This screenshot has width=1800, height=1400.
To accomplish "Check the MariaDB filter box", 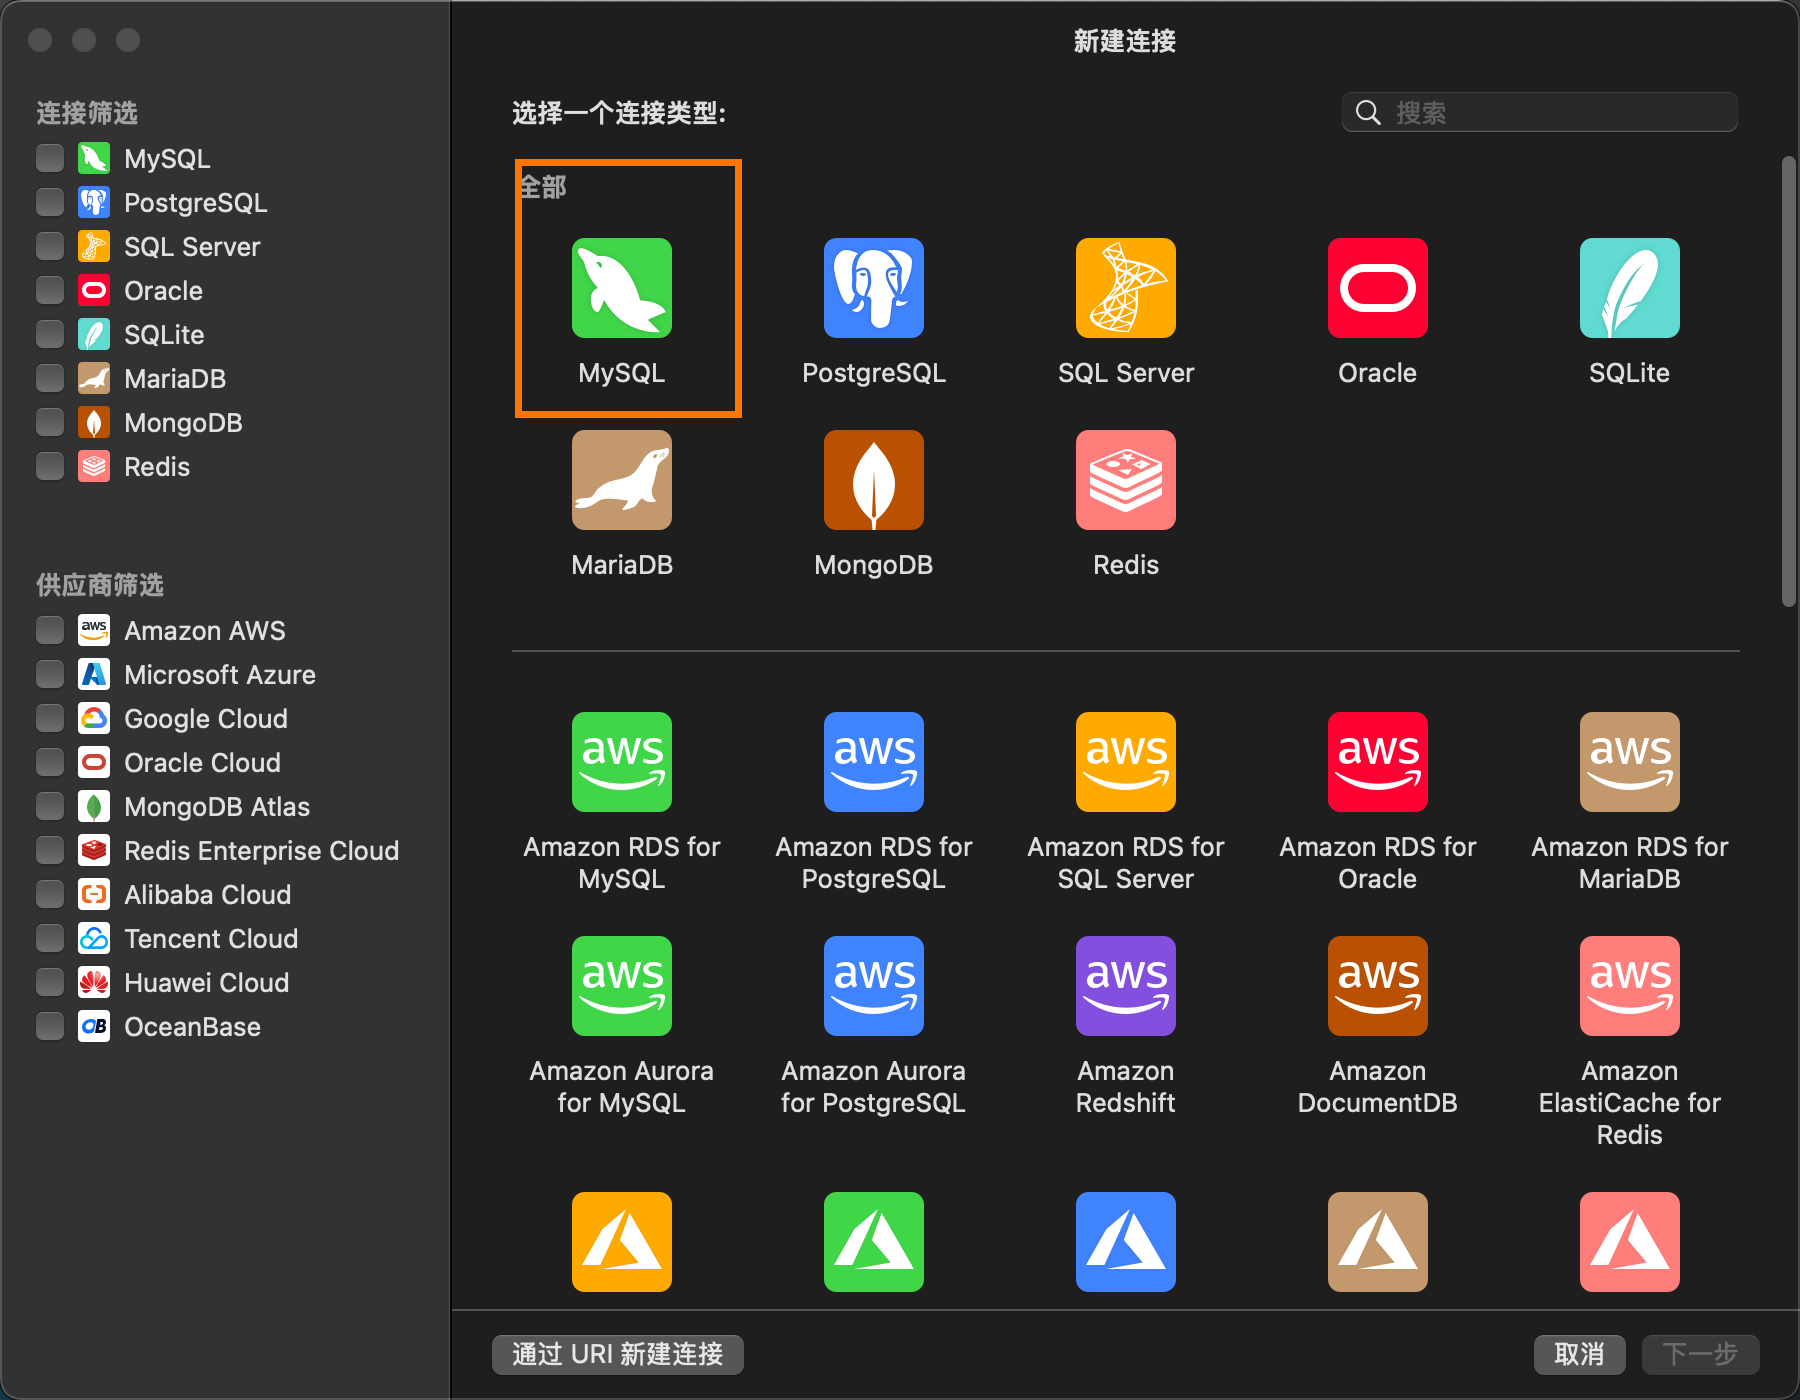I will pos(50,378).
